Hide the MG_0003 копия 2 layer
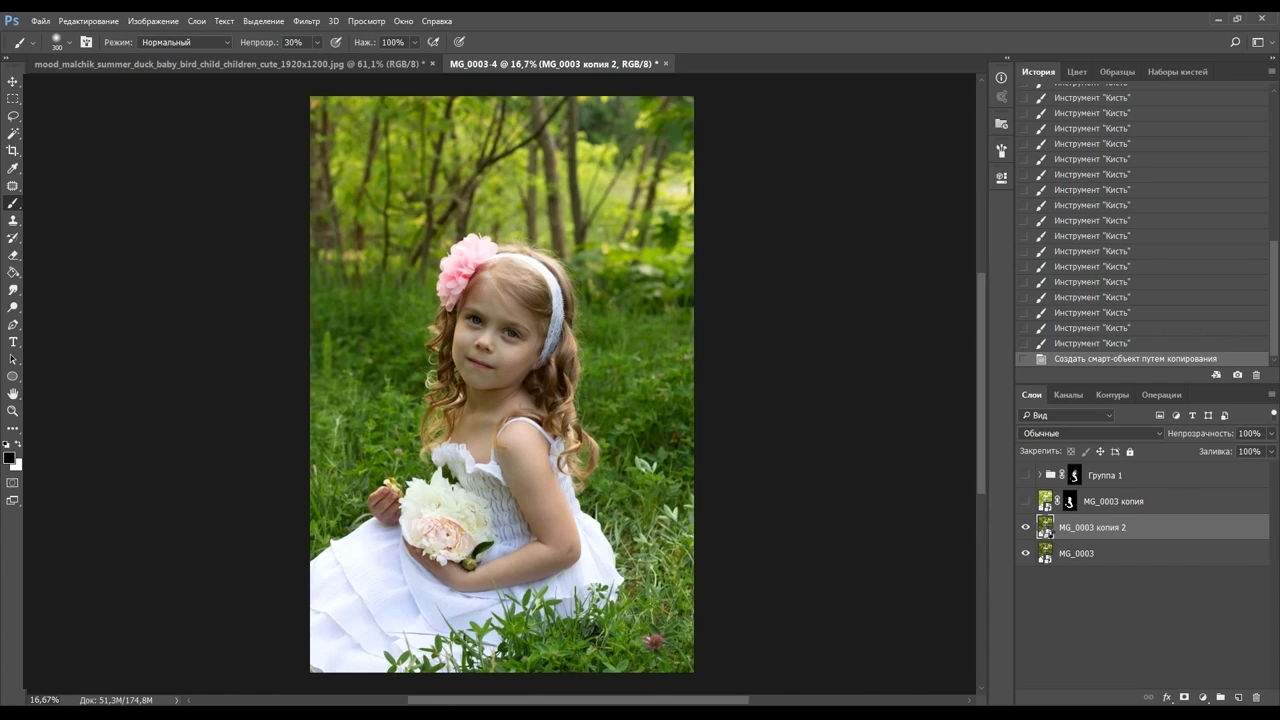Viewport: 1280px width, 720px height. tap(1025, 527)
